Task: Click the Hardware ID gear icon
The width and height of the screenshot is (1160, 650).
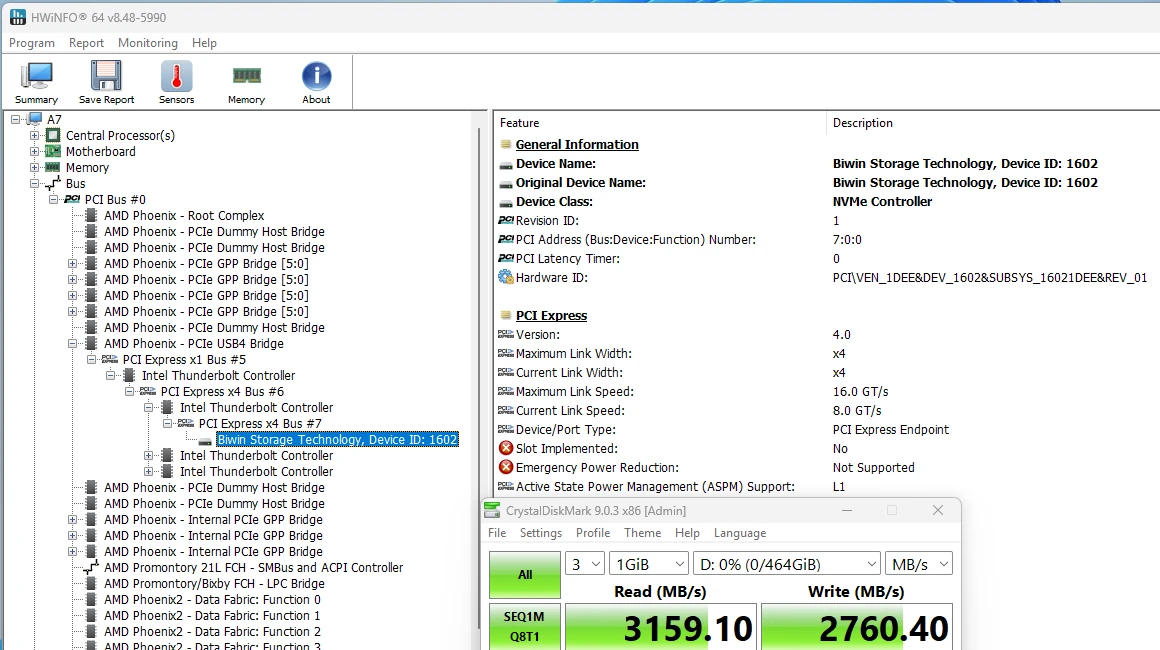Action: pos(506,277)
